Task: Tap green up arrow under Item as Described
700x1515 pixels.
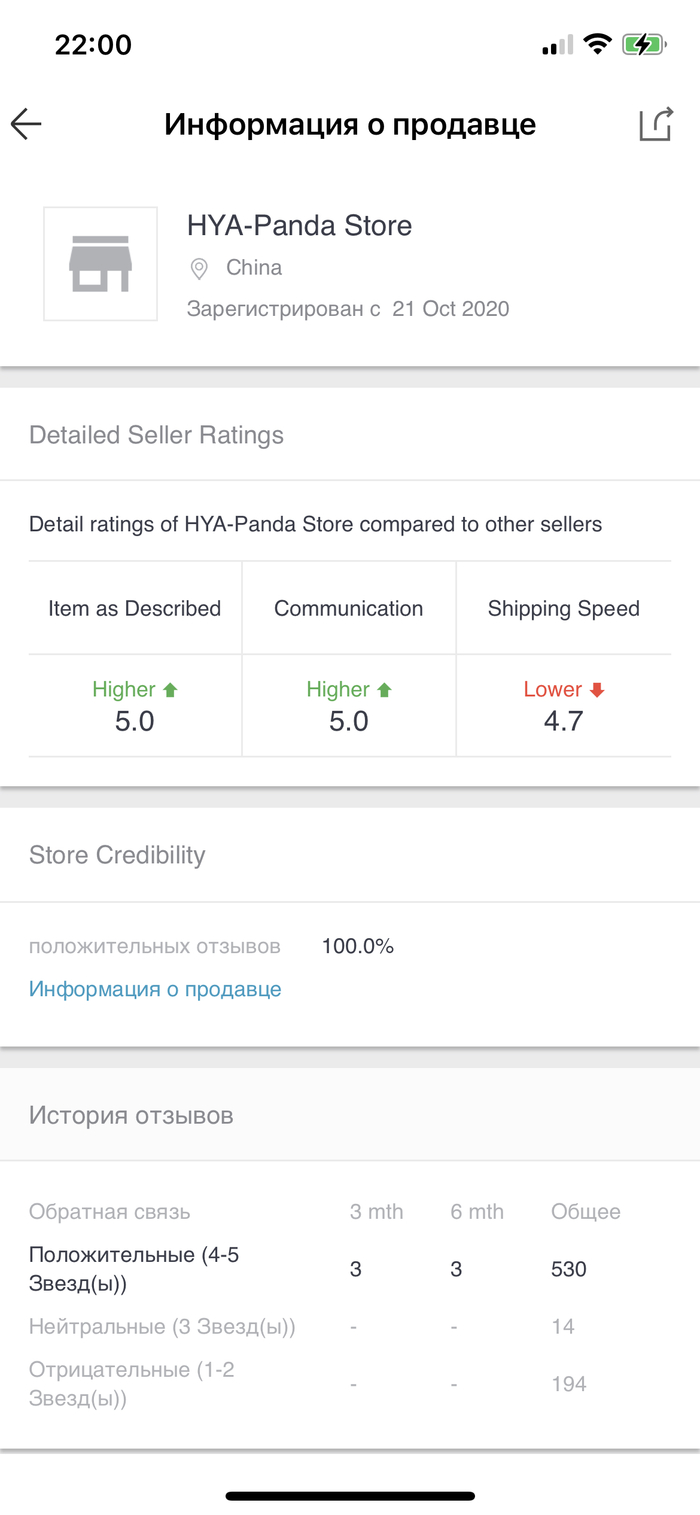Action: pos(170,690)
